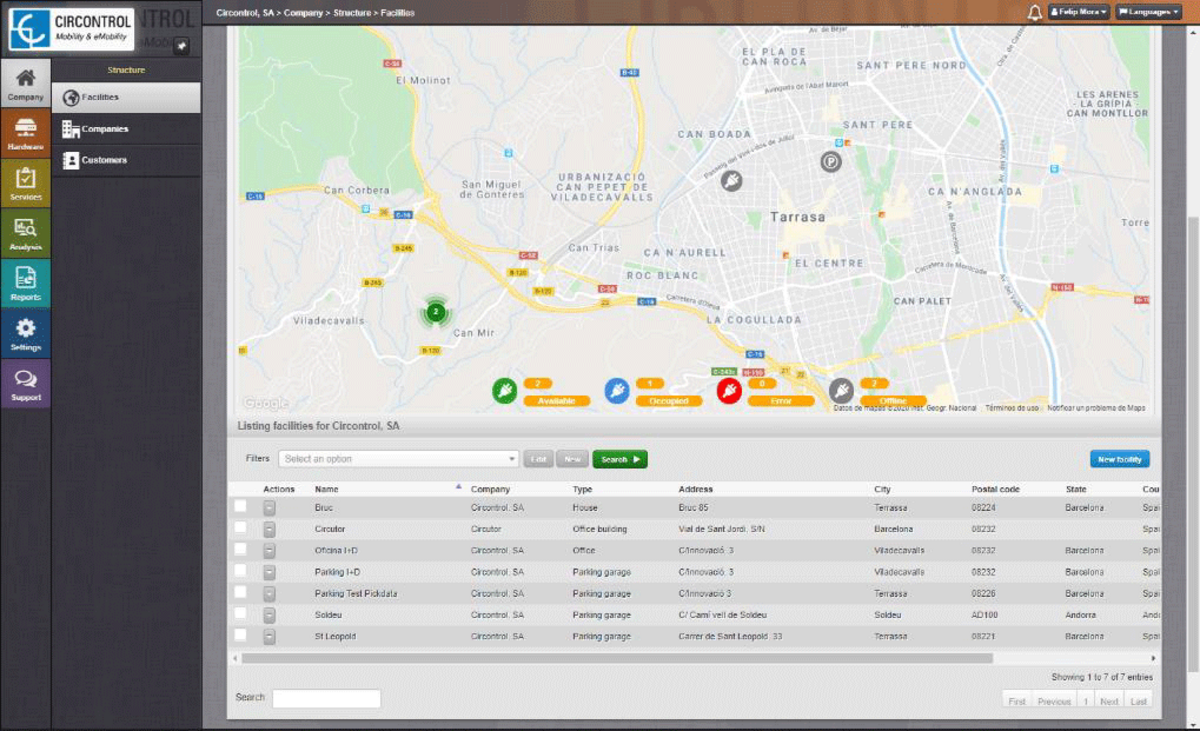Open the Company section in sidebar

[x=26, y=83]
